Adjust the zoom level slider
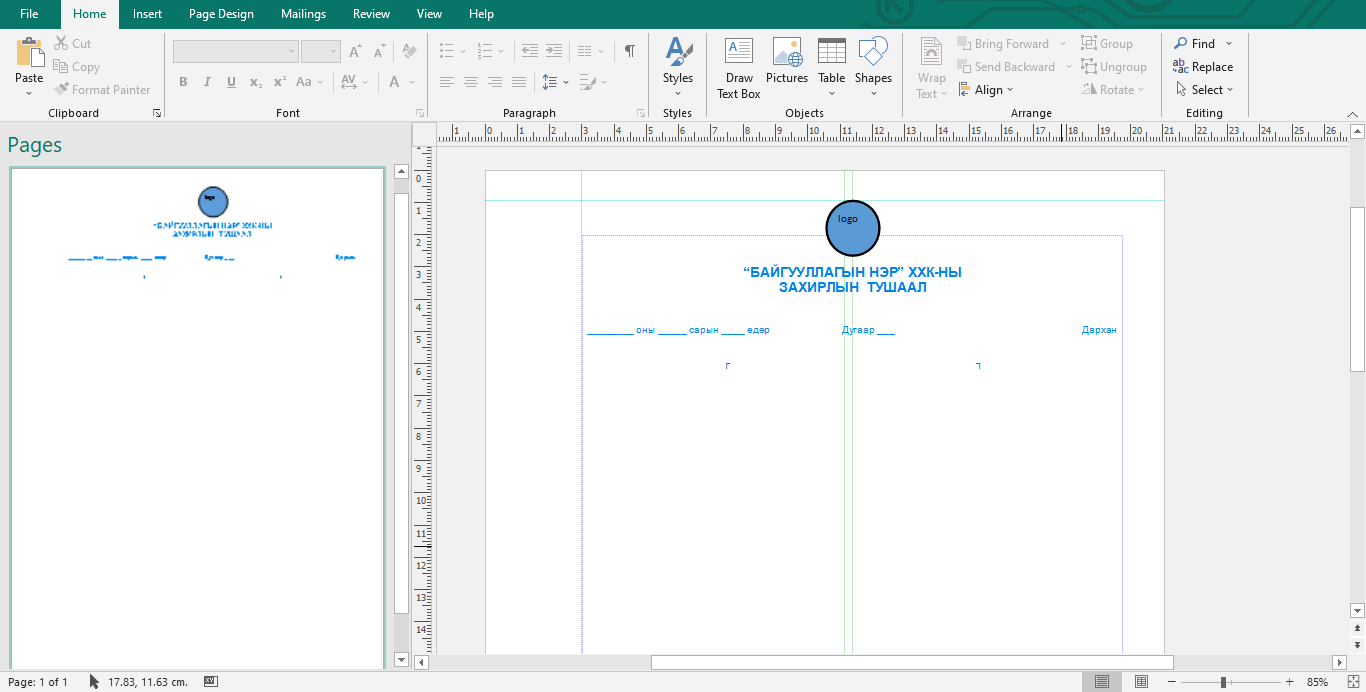The width and height of the screenshot is (1366, 692). 1223,682
